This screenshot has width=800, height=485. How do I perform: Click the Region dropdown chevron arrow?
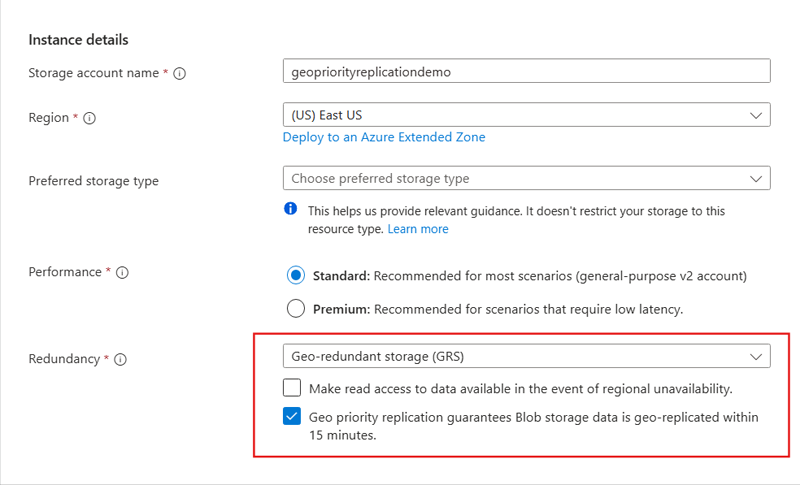756,116
